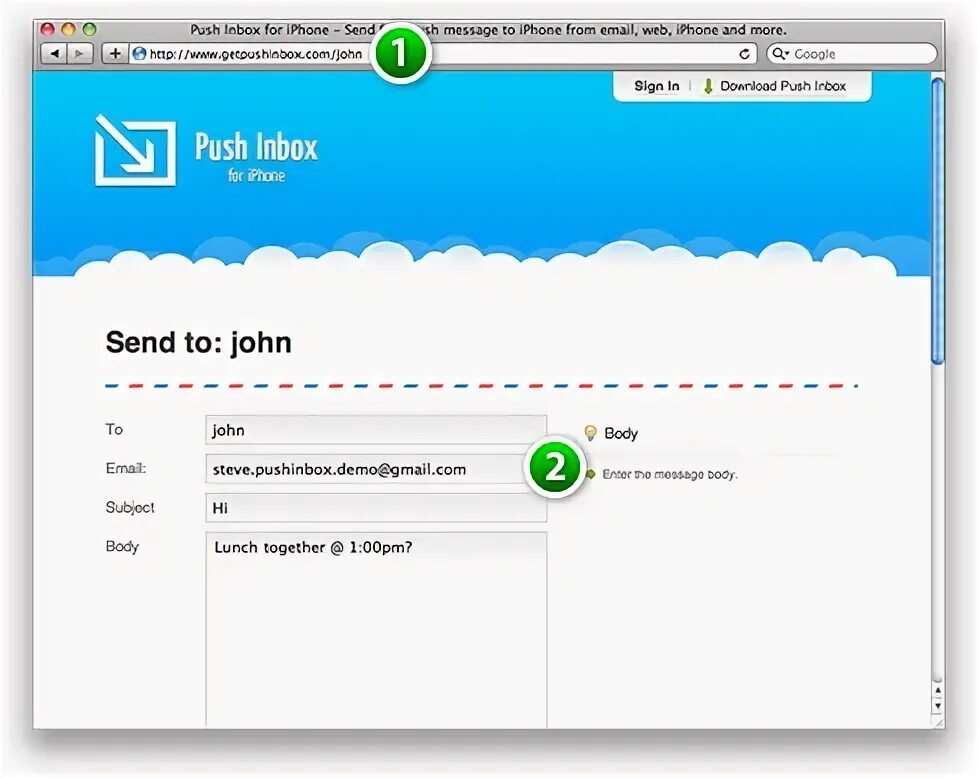Click the Email label

coord(125,469)
